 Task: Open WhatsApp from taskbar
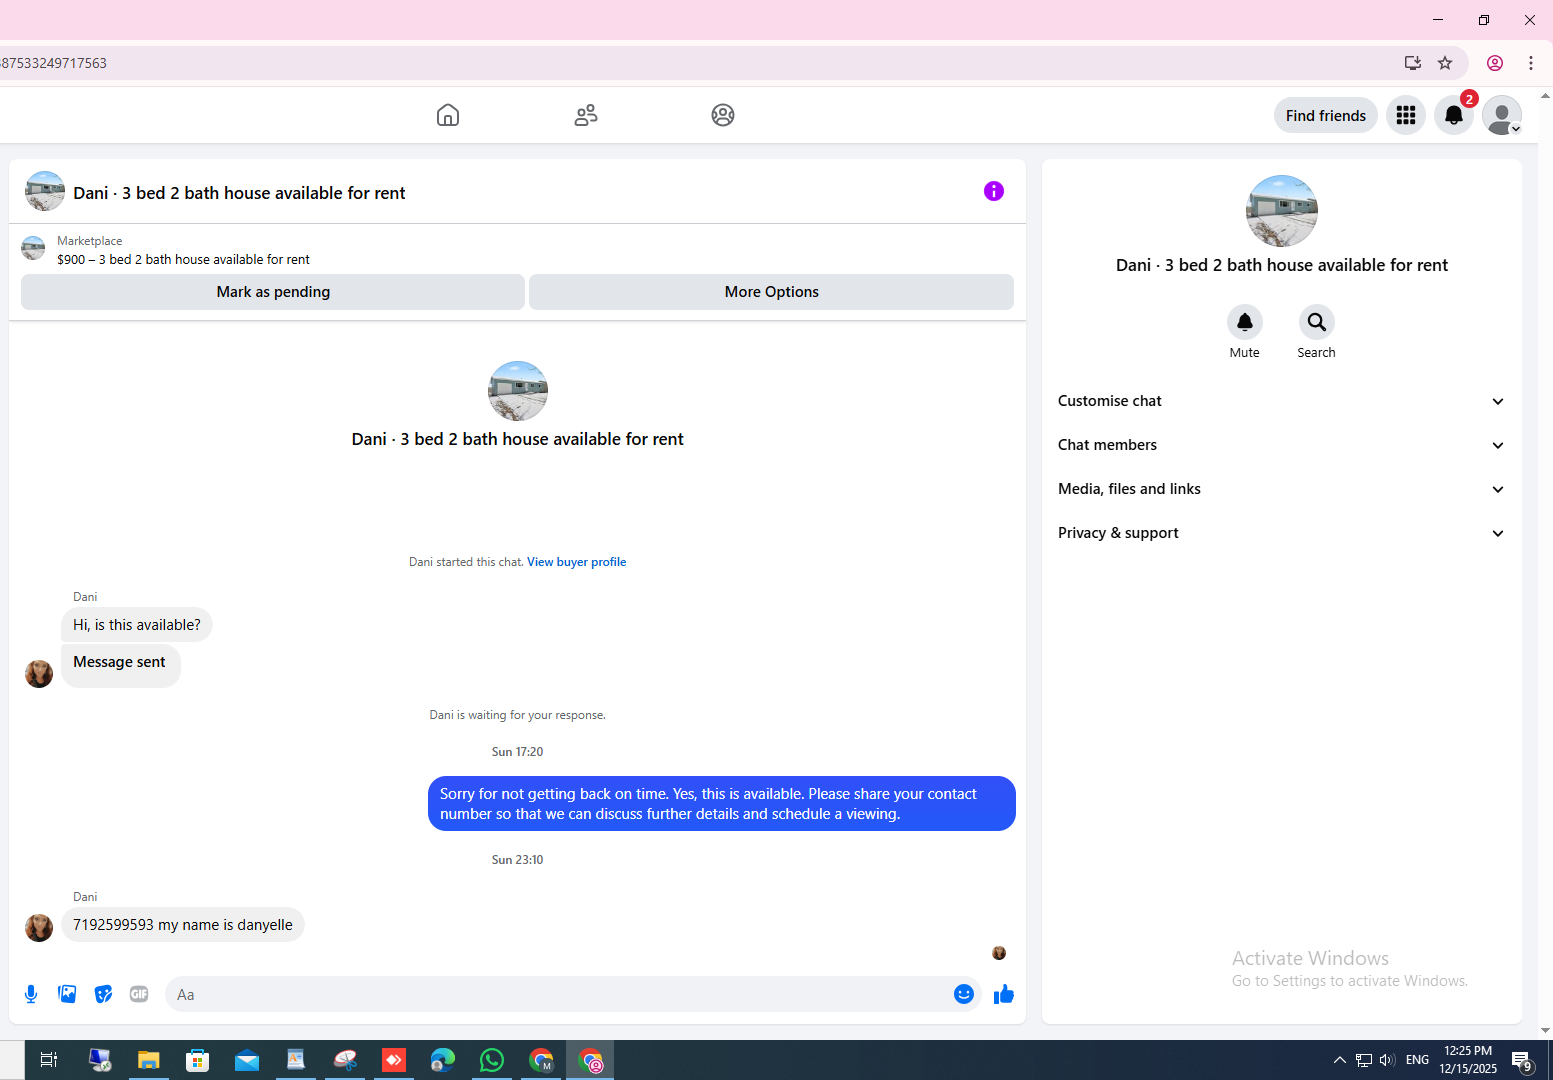[492, 1060]
